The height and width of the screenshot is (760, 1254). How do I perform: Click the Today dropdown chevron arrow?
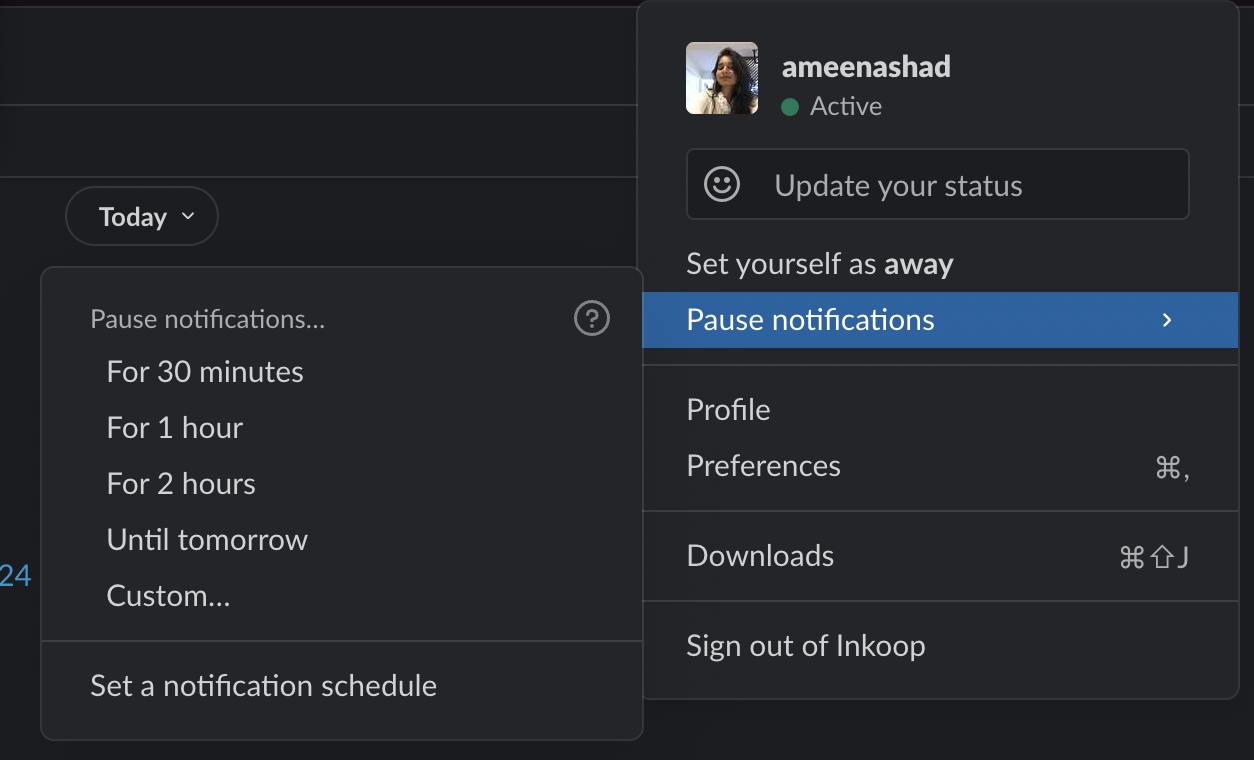(188, 217)
